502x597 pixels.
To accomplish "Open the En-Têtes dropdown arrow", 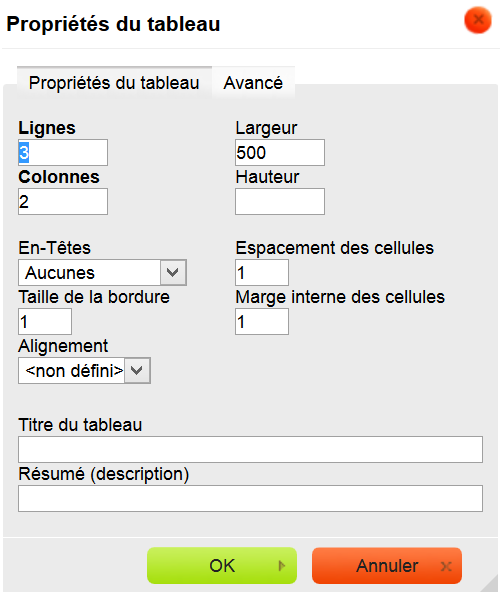I will tap(173, 273).
